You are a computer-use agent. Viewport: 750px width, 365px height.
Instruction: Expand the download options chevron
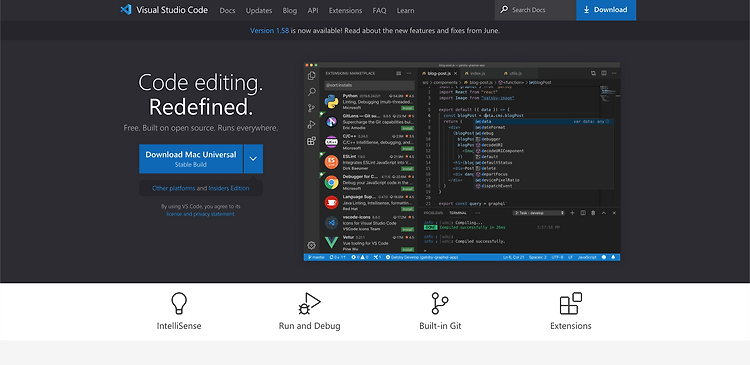pyautogui.click(x=254, y=158)
